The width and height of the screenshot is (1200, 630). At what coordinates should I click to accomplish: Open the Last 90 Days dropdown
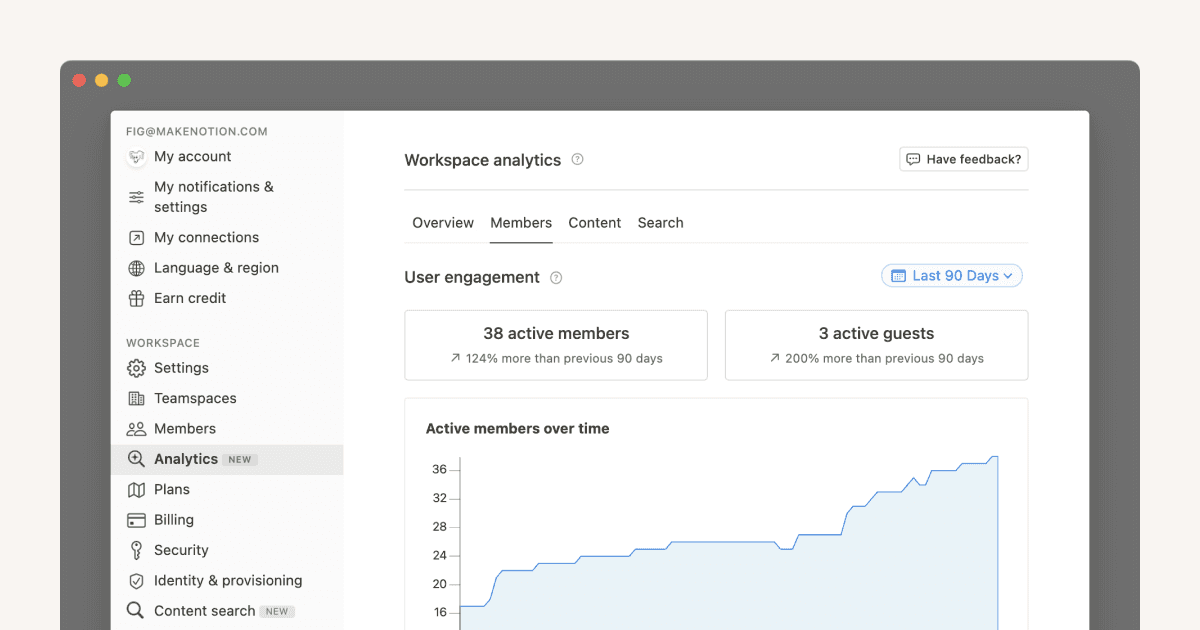951,275
